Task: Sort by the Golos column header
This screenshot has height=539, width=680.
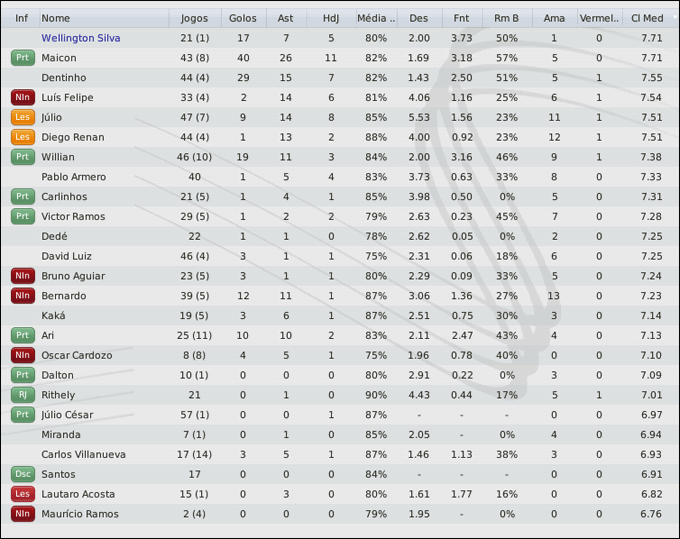Action: (x=242, y=18)
